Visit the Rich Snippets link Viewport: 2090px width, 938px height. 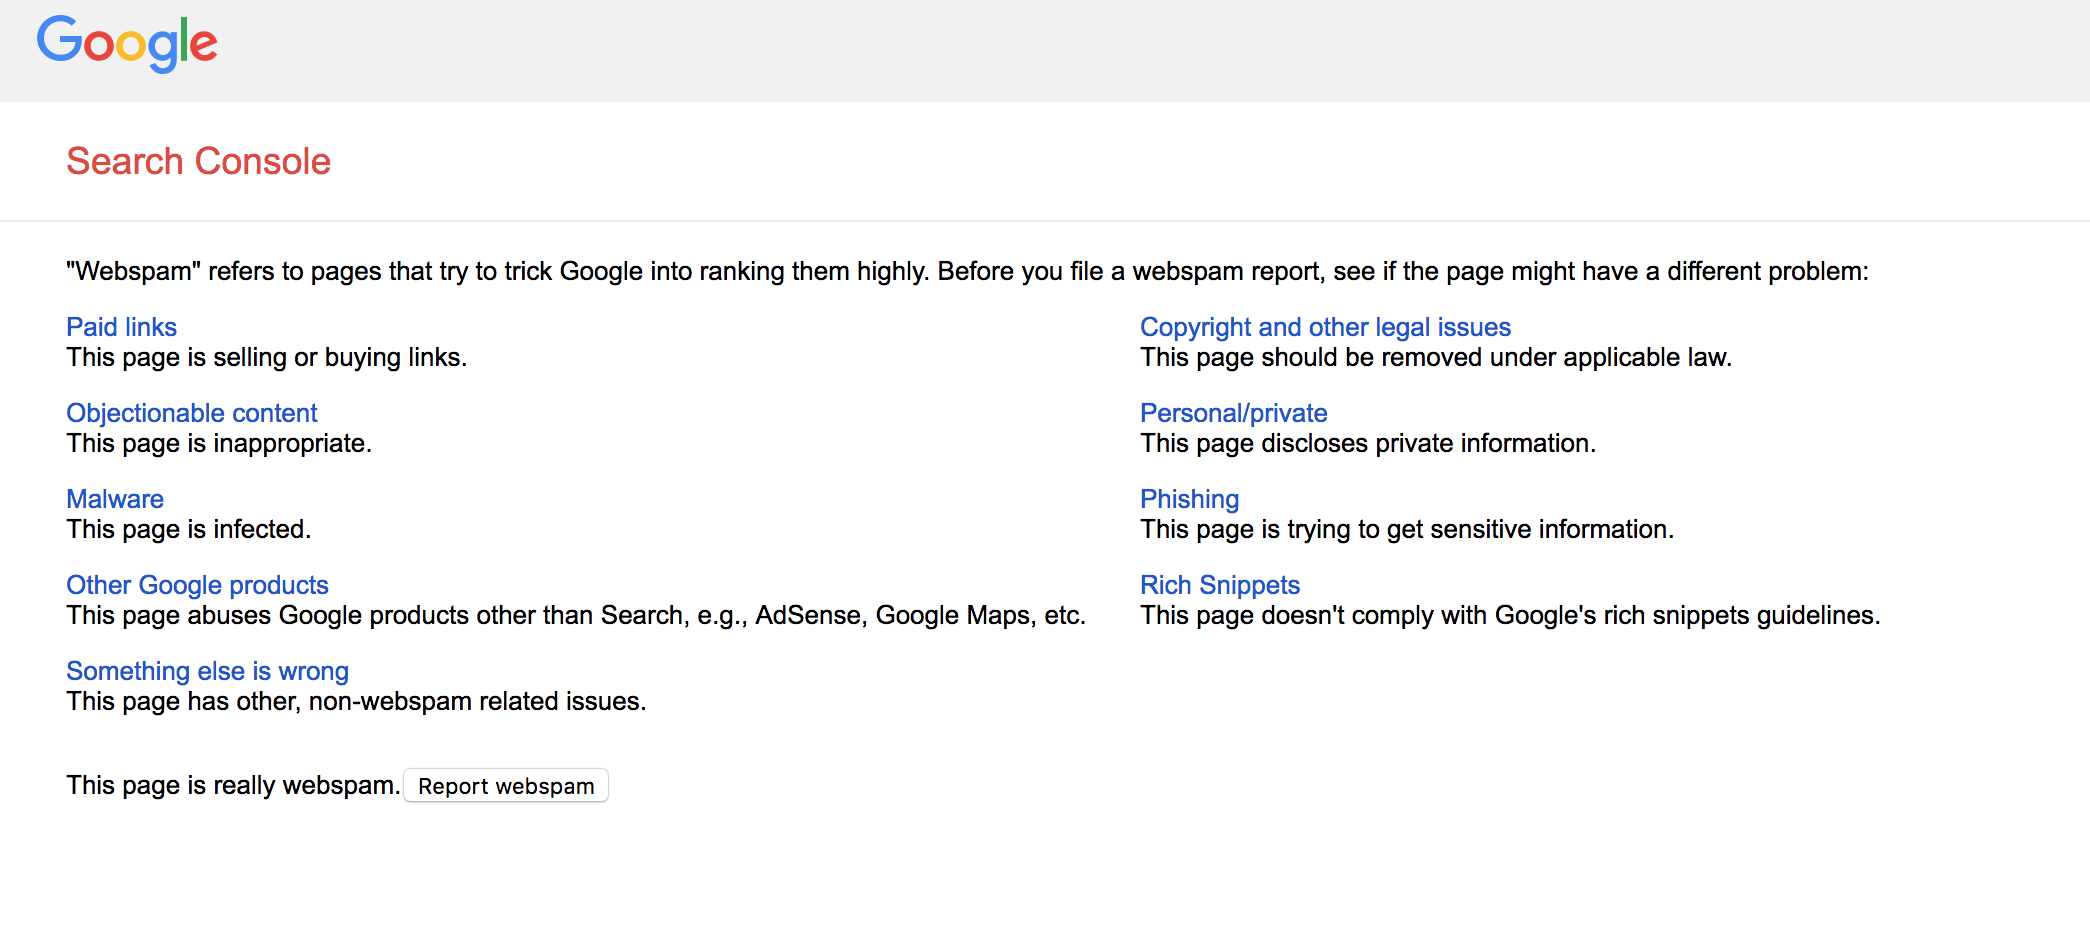(1220, 585)
